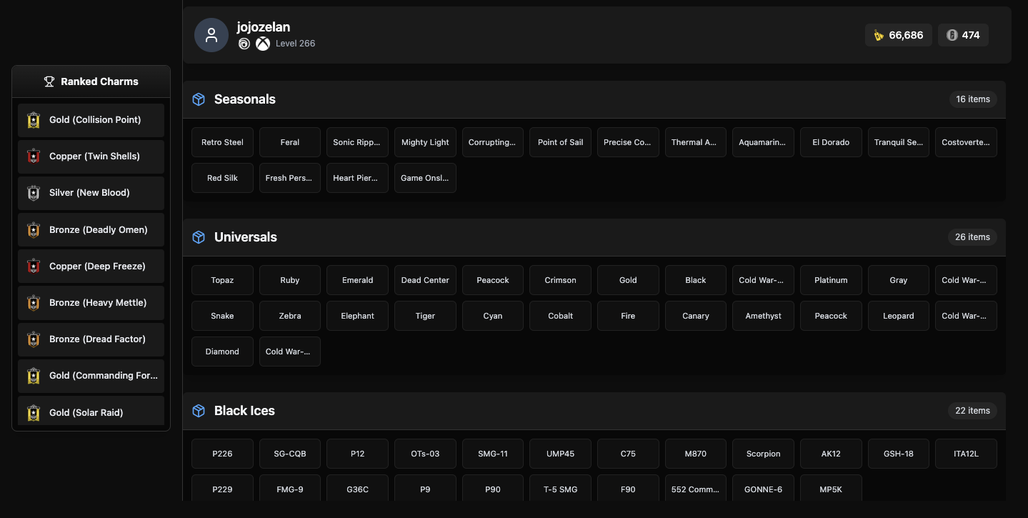Click the Ubisoft platform icon
This screenshot has width=1028, height=518.
(244, 44)
